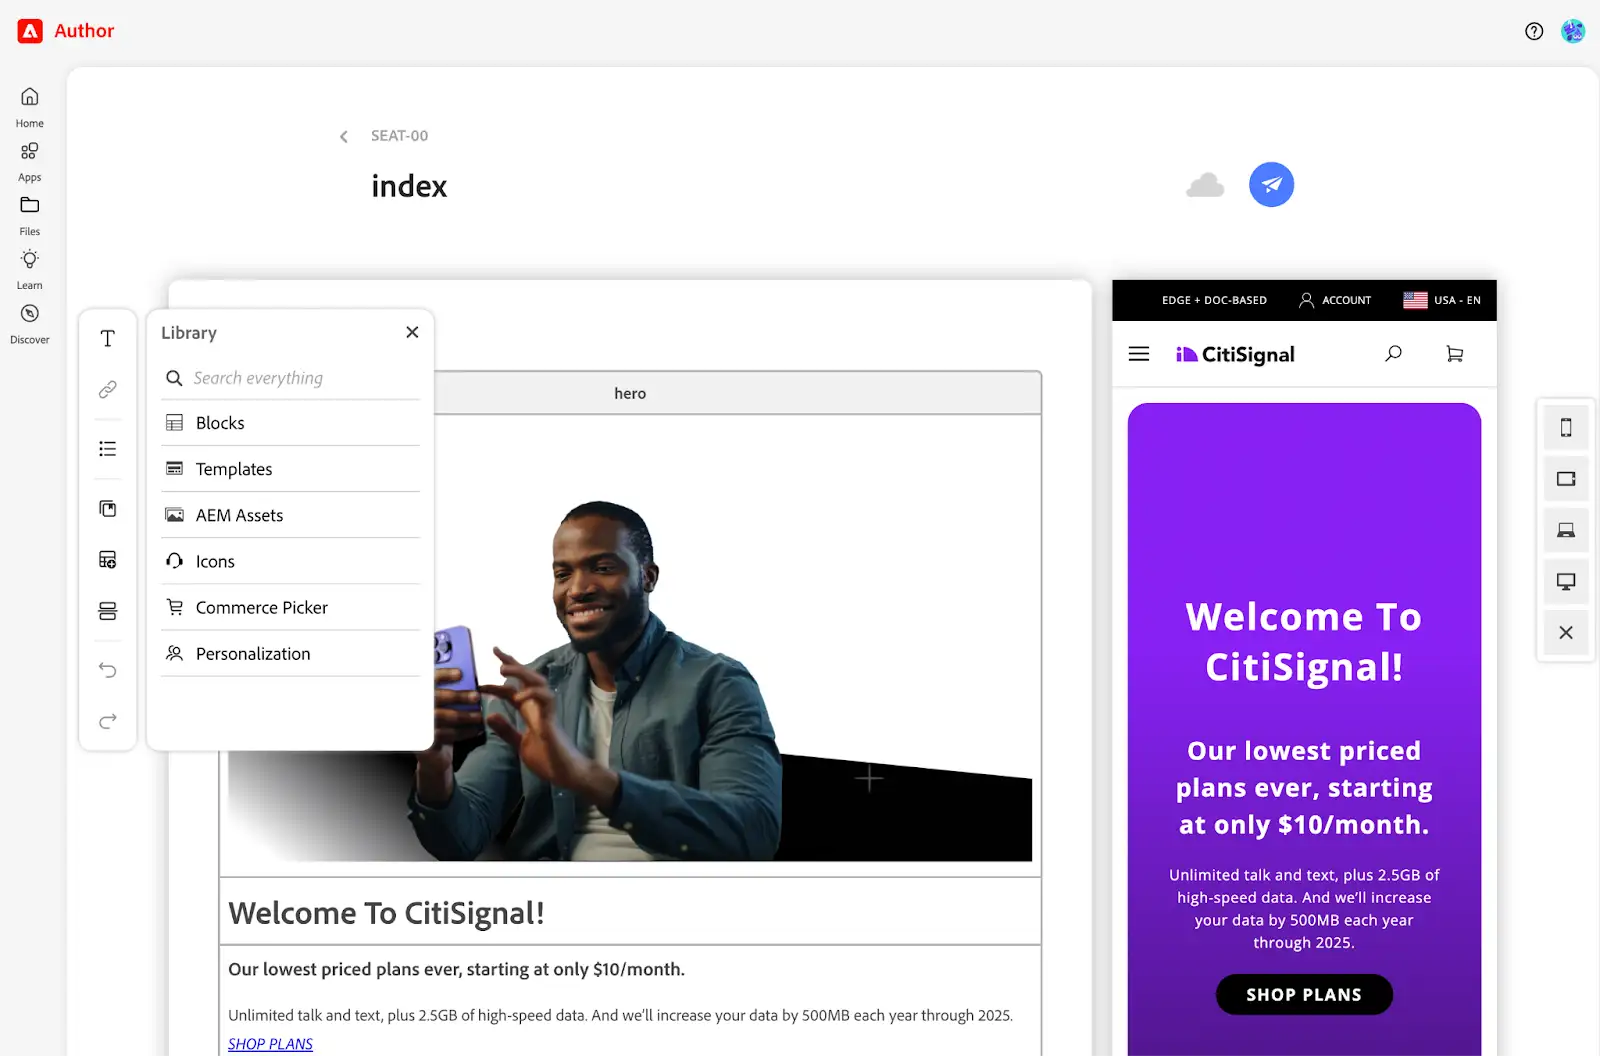Go back using the SEAT-00 chevron
1600x1056 pixels.
tap(344, 136)
